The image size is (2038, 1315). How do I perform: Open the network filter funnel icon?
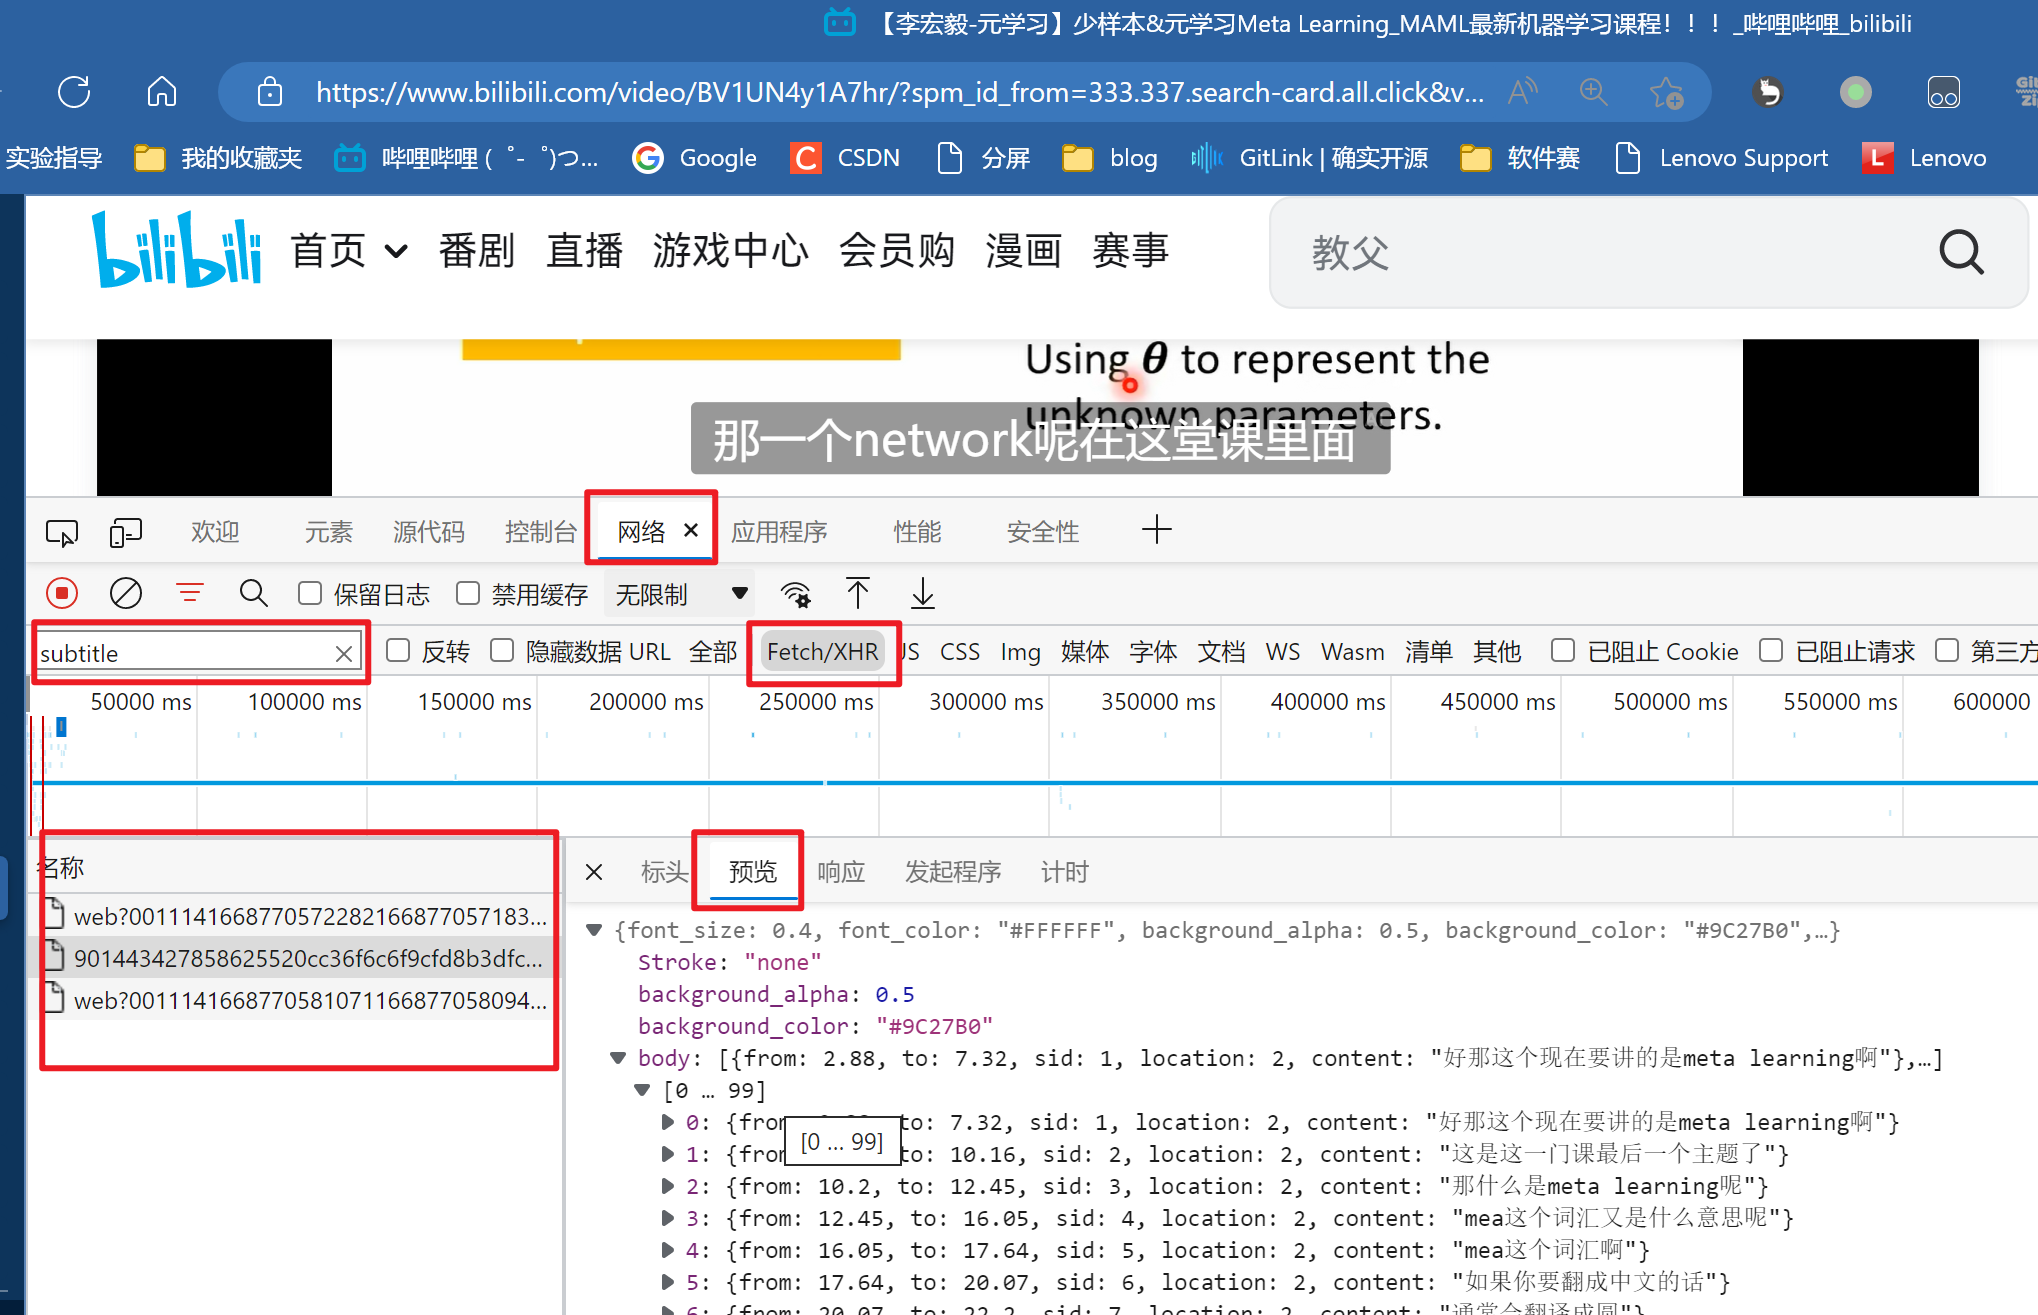coord(189,594)
